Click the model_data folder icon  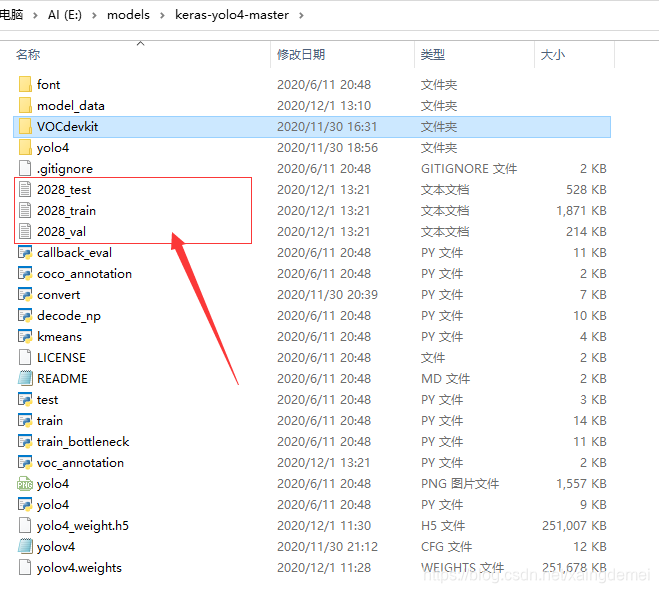[x=25, y=105]
